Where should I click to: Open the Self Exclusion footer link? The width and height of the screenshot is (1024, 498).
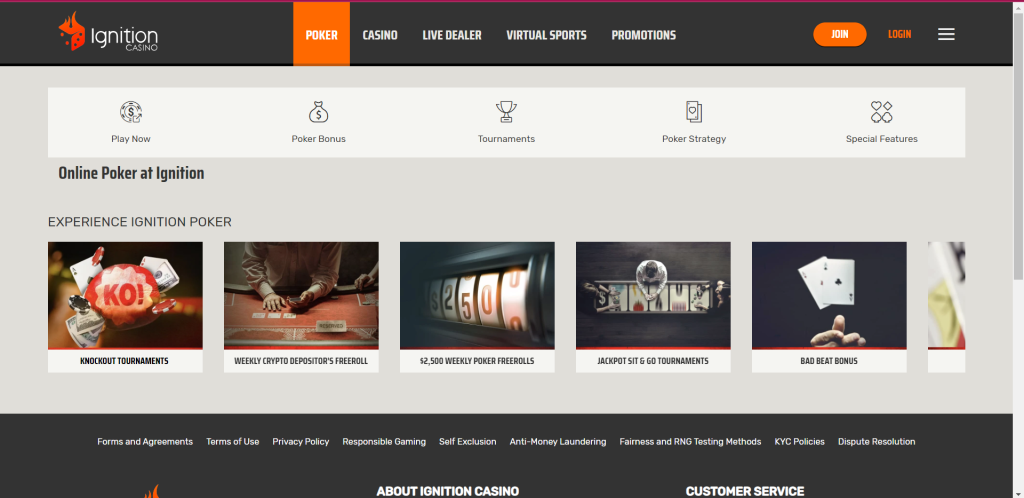[468, 442]
